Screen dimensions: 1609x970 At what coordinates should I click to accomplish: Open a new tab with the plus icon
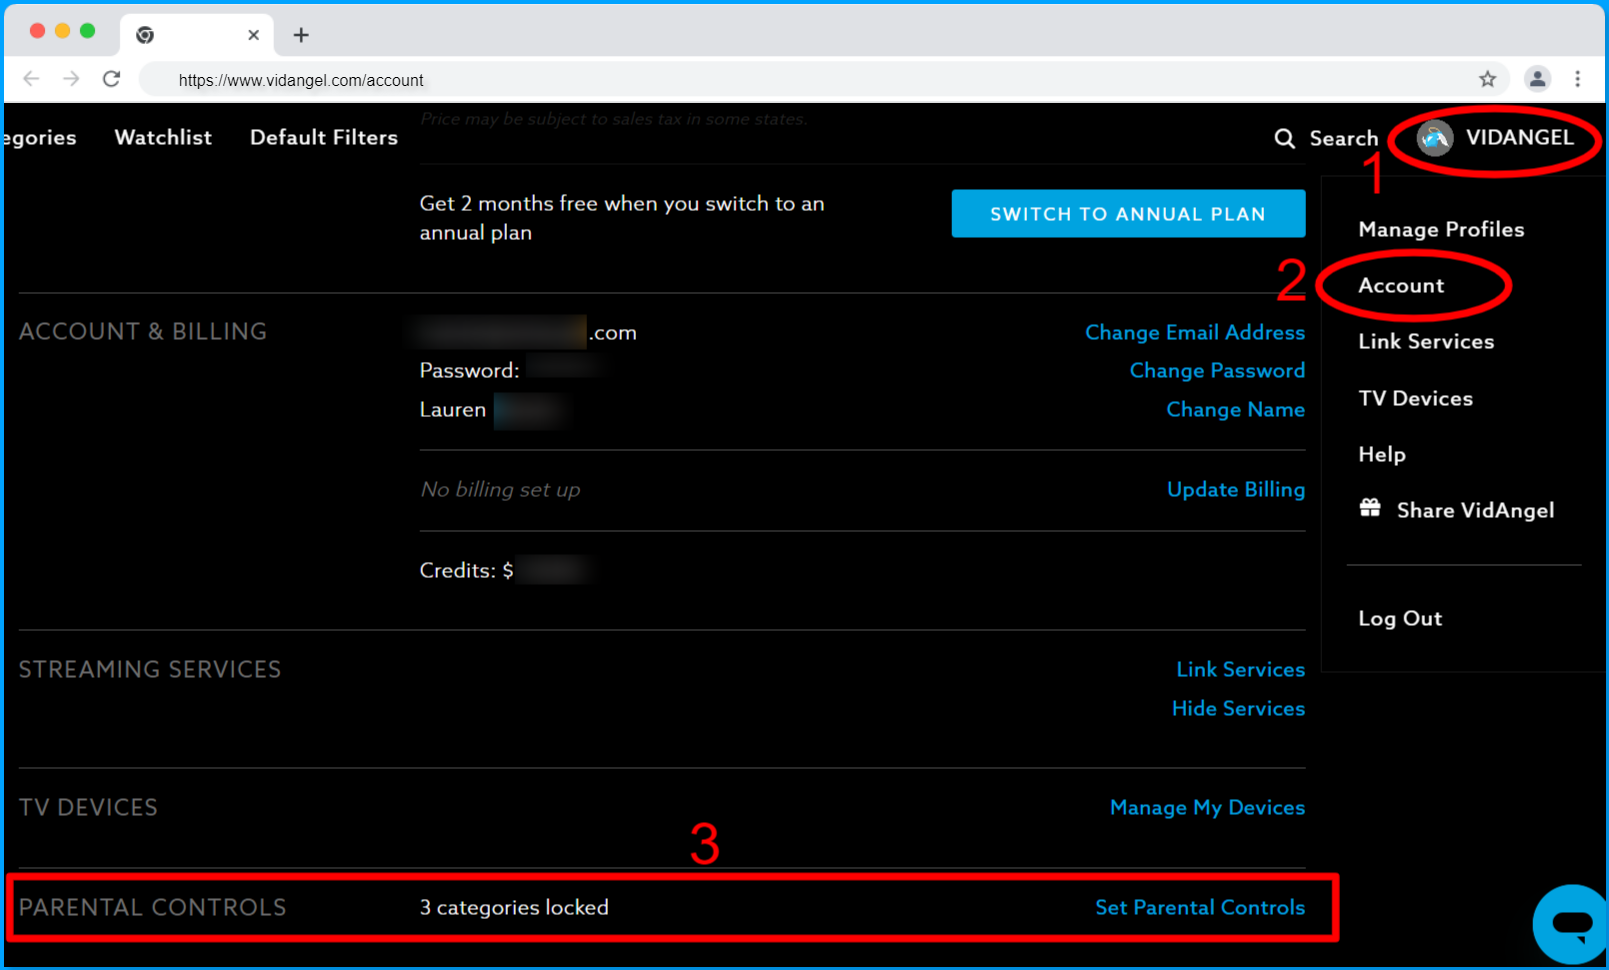(300, 33)
